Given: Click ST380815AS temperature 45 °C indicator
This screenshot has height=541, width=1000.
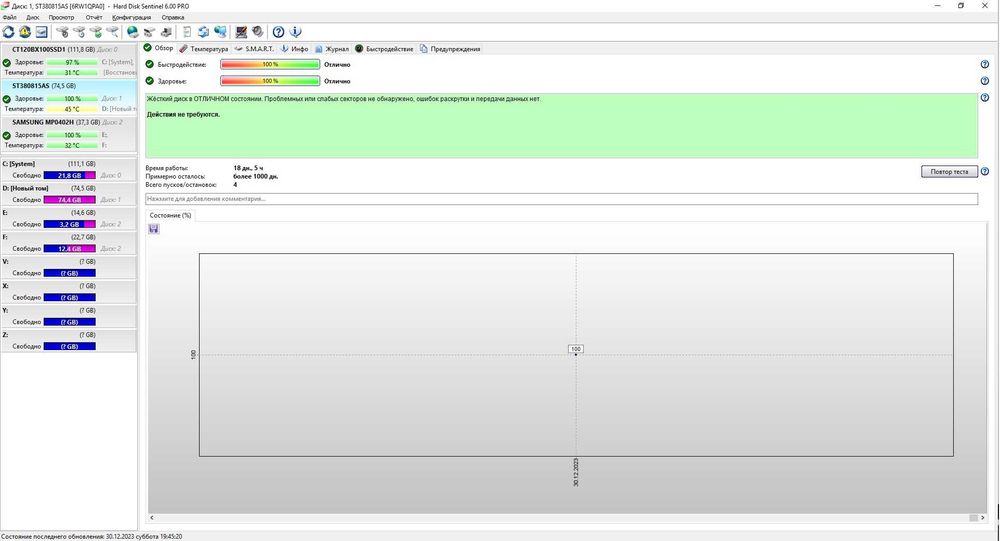Looking at the screenshot, I should coord(72,109).
